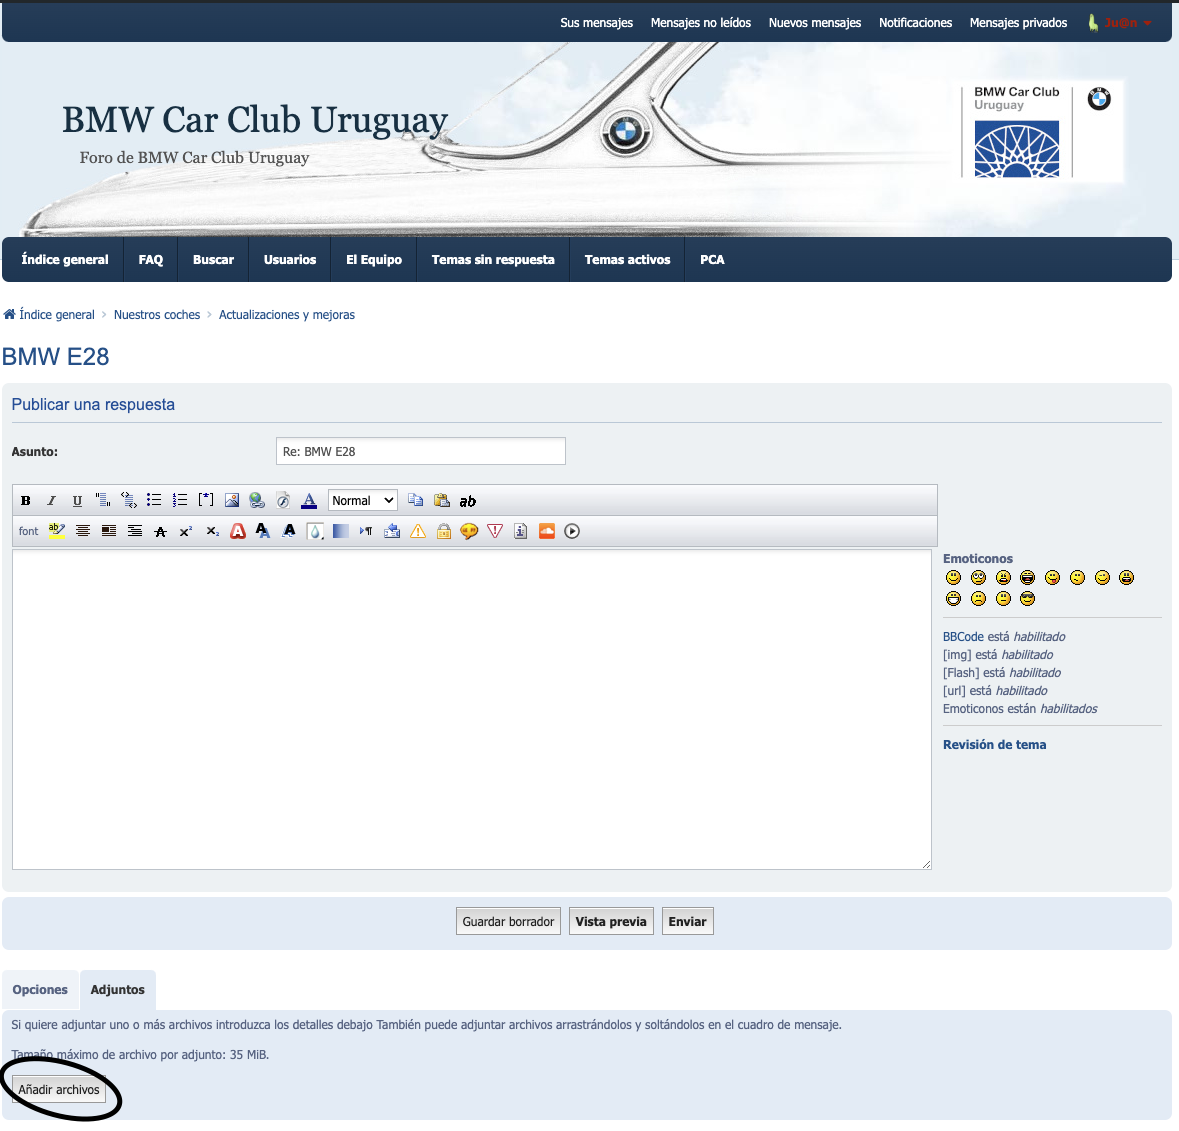The height and width of the screenshot is (1131, 1179).
Task: Insert the laughing emoticon
Action: pos(1026,577)
